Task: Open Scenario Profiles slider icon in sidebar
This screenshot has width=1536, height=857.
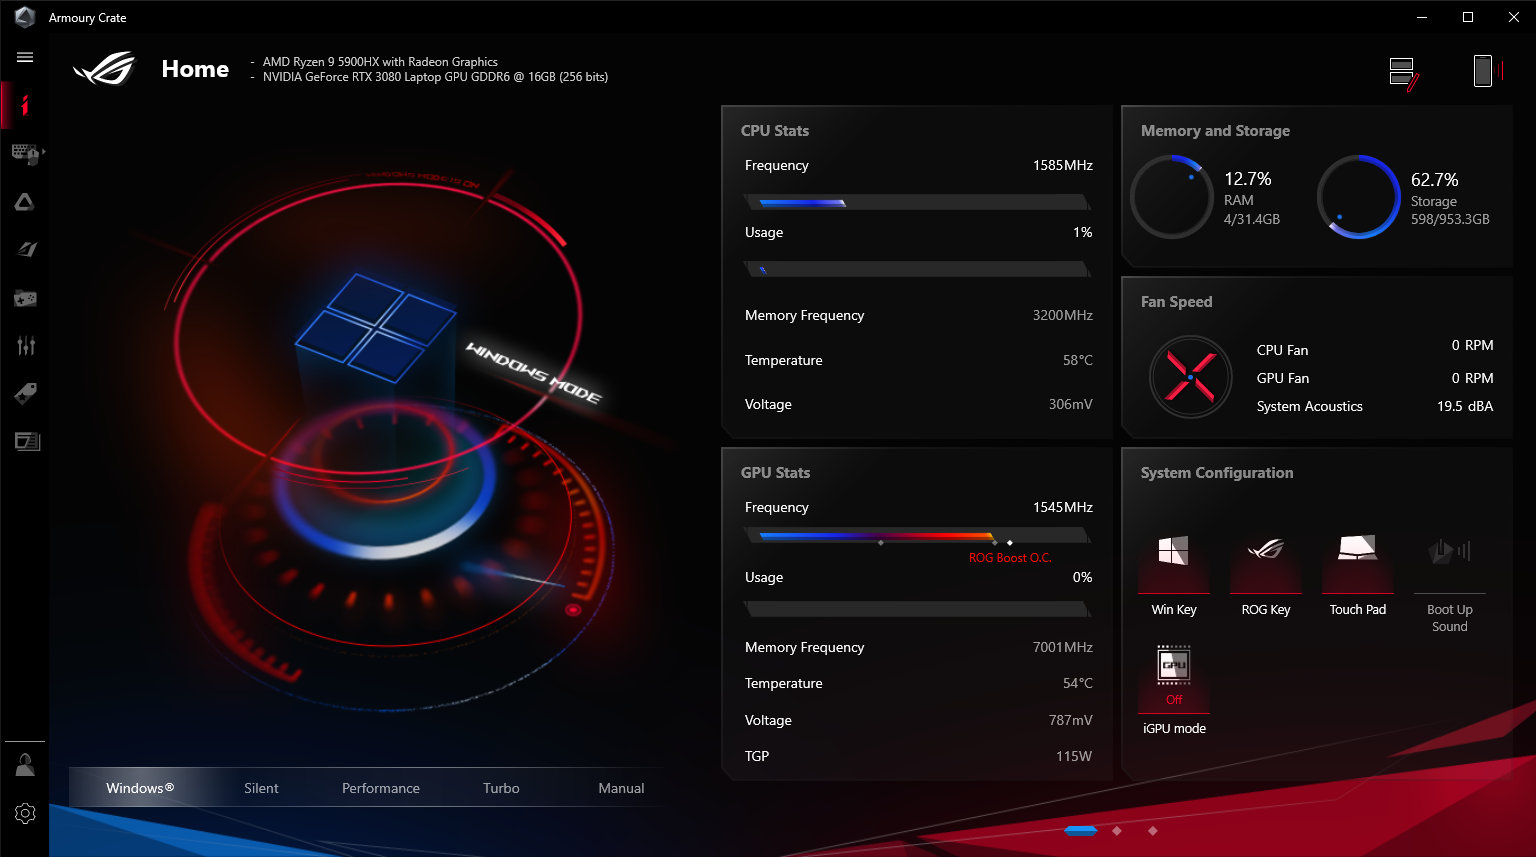Action: point(25,346)
